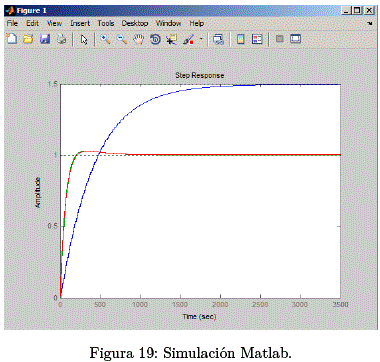
Task: Hide plot tools using the toolbar icon
Action: [x=280, y=39]
